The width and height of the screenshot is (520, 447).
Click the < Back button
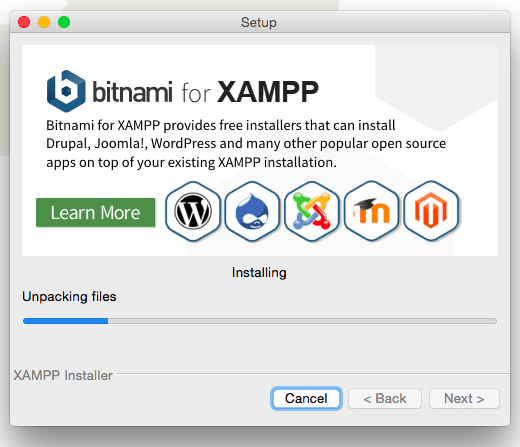pyautogui.click(x=385, y=398)
